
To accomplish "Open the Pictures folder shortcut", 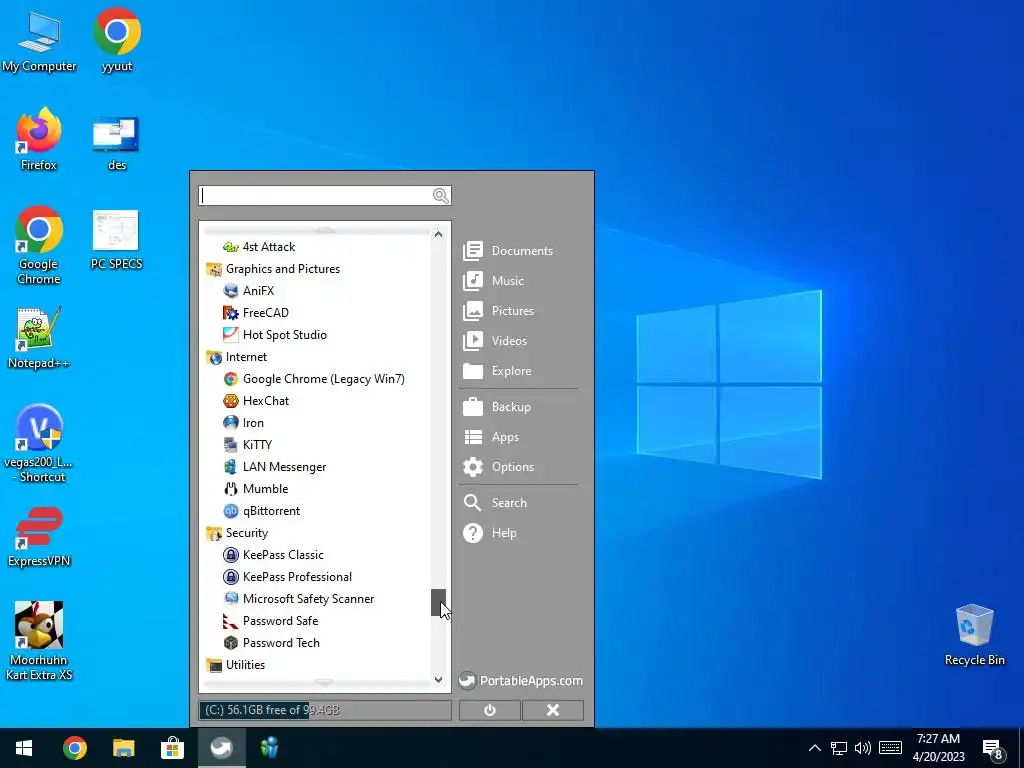I will click(499, 311).
